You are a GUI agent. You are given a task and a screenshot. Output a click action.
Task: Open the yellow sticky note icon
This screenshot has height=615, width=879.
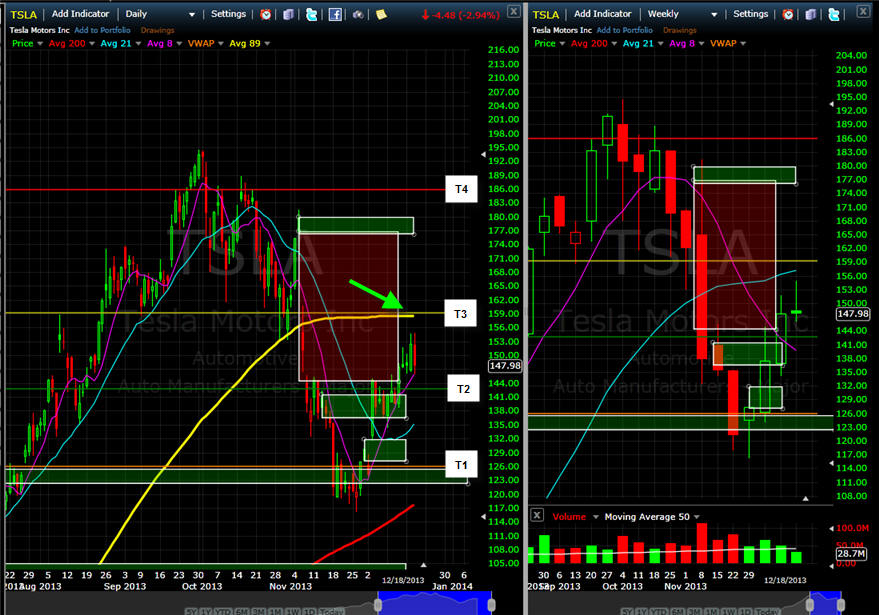coord(381,15)
